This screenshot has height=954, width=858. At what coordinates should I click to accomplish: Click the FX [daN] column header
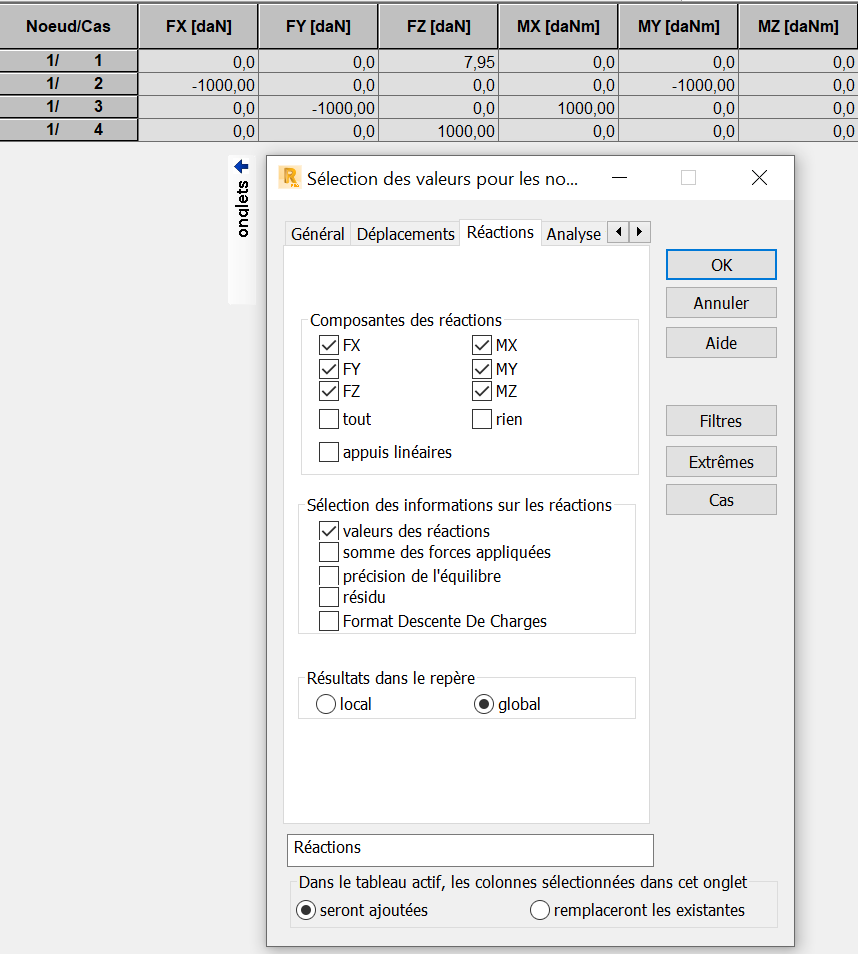pos(198,26)
